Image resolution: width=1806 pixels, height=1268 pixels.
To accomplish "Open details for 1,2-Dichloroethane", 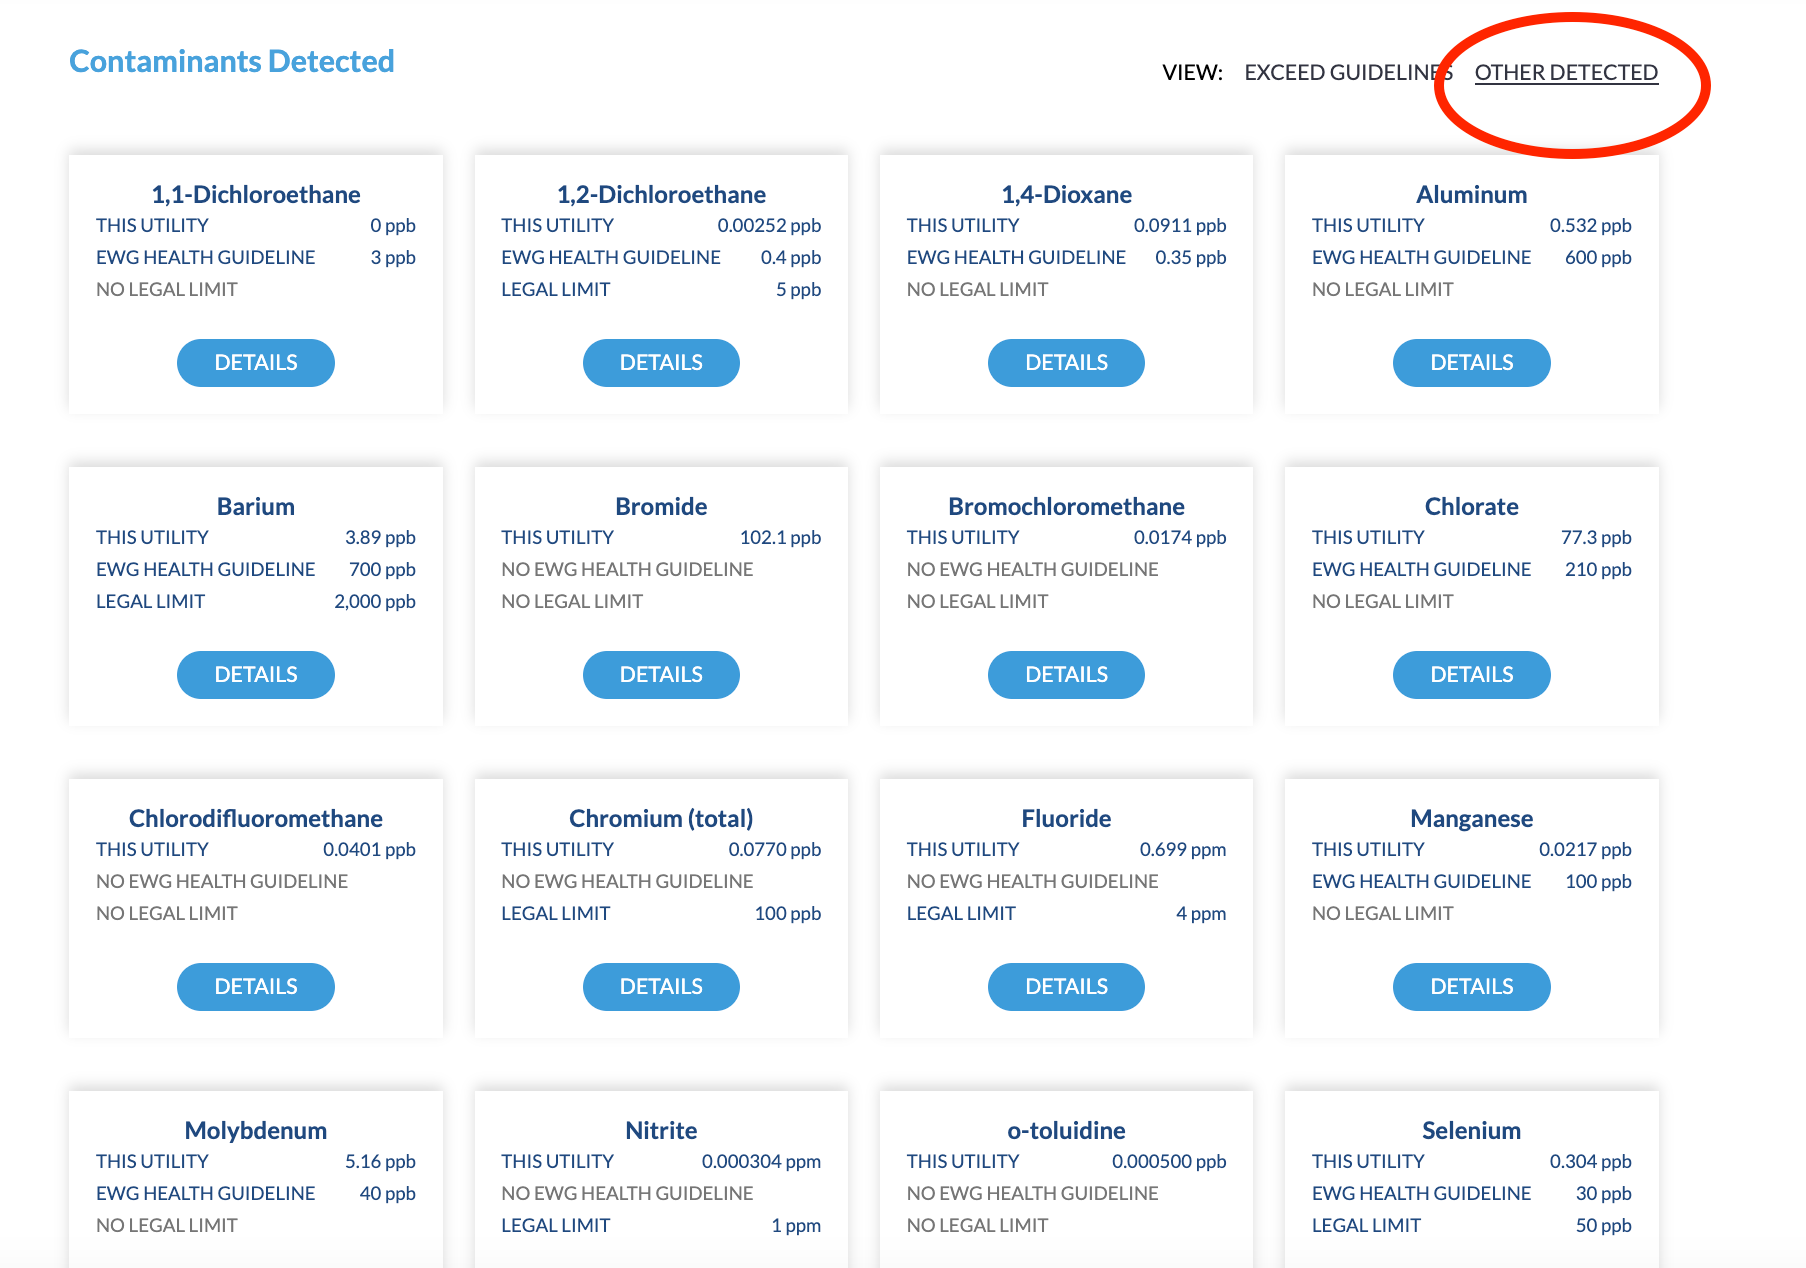I will pos(661,363).
